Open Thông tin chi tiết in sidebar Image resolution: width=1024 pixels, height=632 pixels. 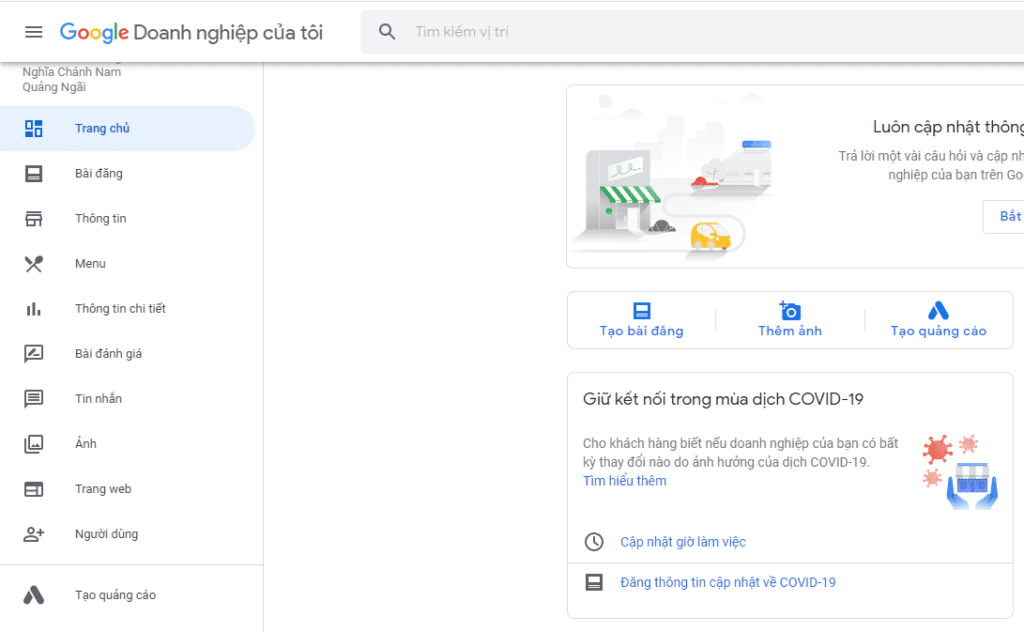pyautogui.click(x=127, y=309)
